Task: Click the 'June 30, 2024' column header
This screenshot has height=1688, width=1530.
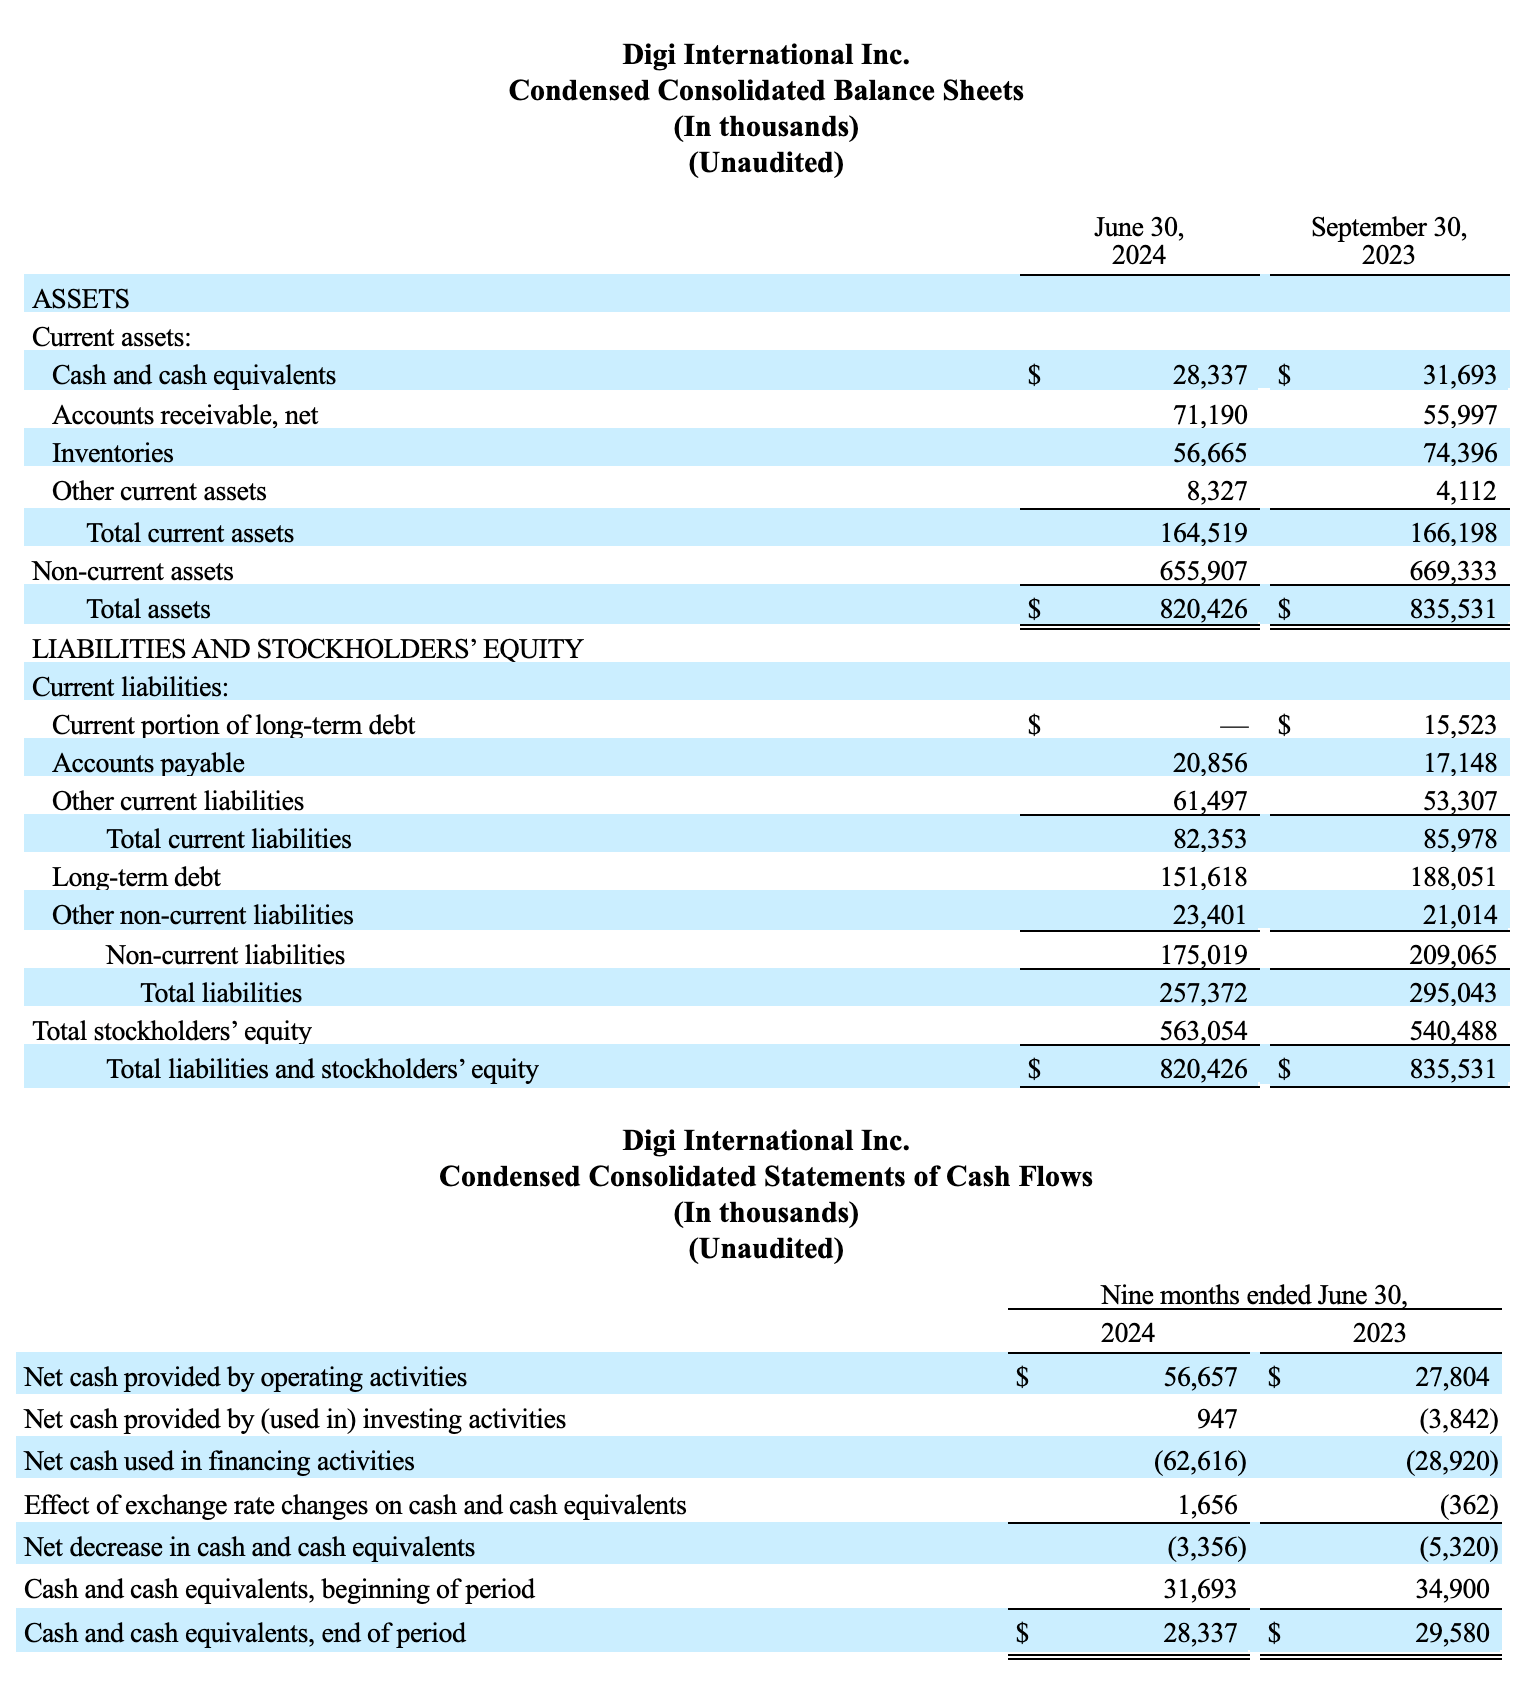Action: click(x=1139, y=241)
